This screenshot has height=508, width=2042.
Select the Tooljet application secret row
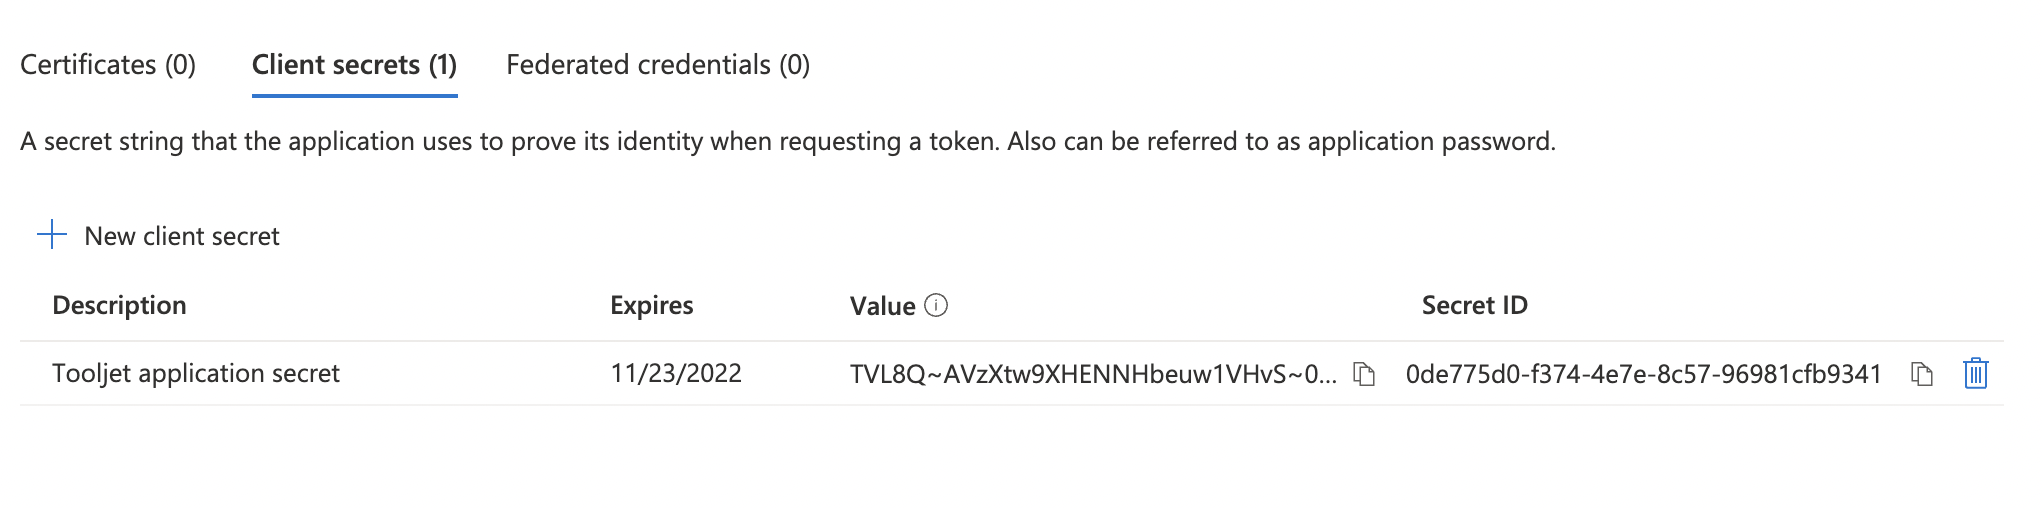[1012, 373]
